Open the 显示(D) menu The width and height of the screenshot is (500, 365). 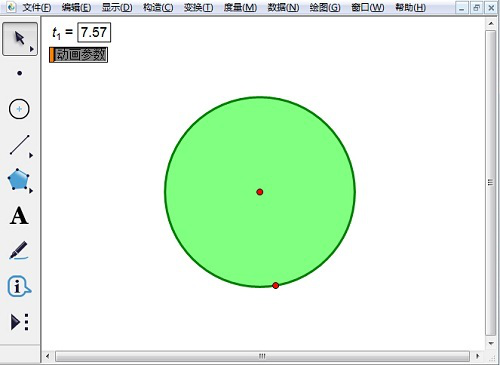117,7
